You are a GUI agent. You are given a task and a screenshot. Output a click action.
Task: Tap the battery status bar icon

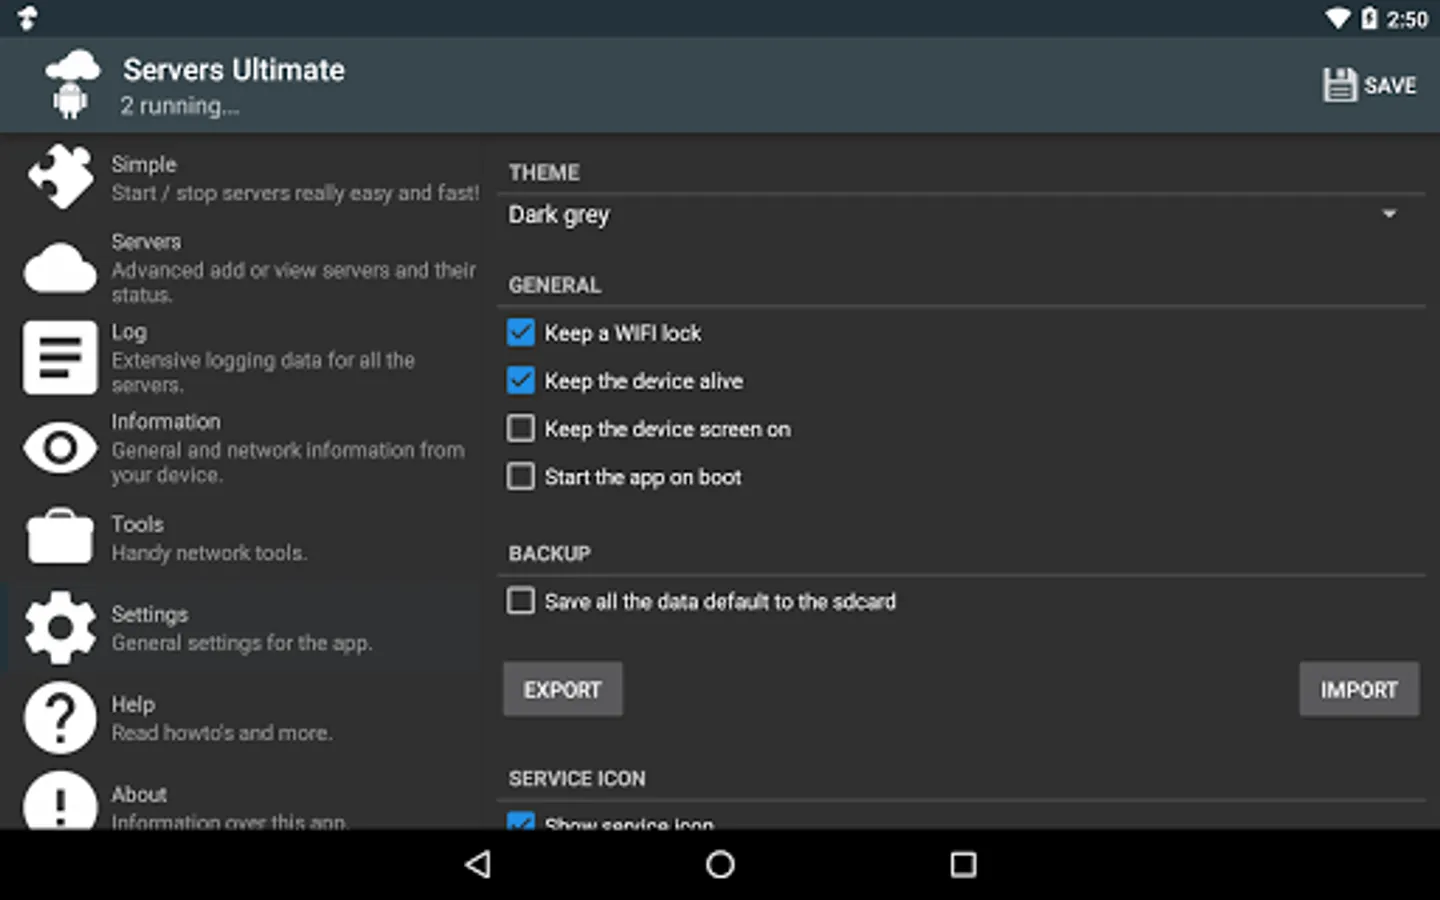click(x=1369, y=18)
